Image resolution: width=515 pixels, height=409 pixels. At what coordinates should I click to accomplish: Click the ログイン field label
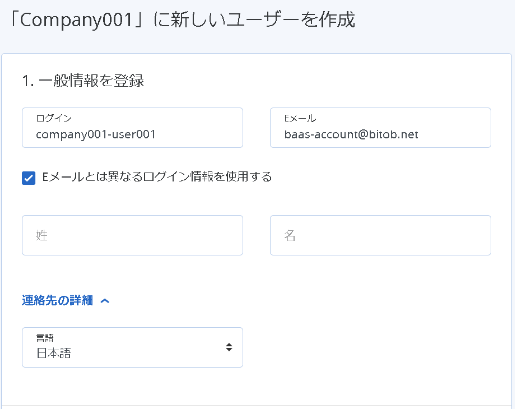pyautogui.click(x=54, y=118)
